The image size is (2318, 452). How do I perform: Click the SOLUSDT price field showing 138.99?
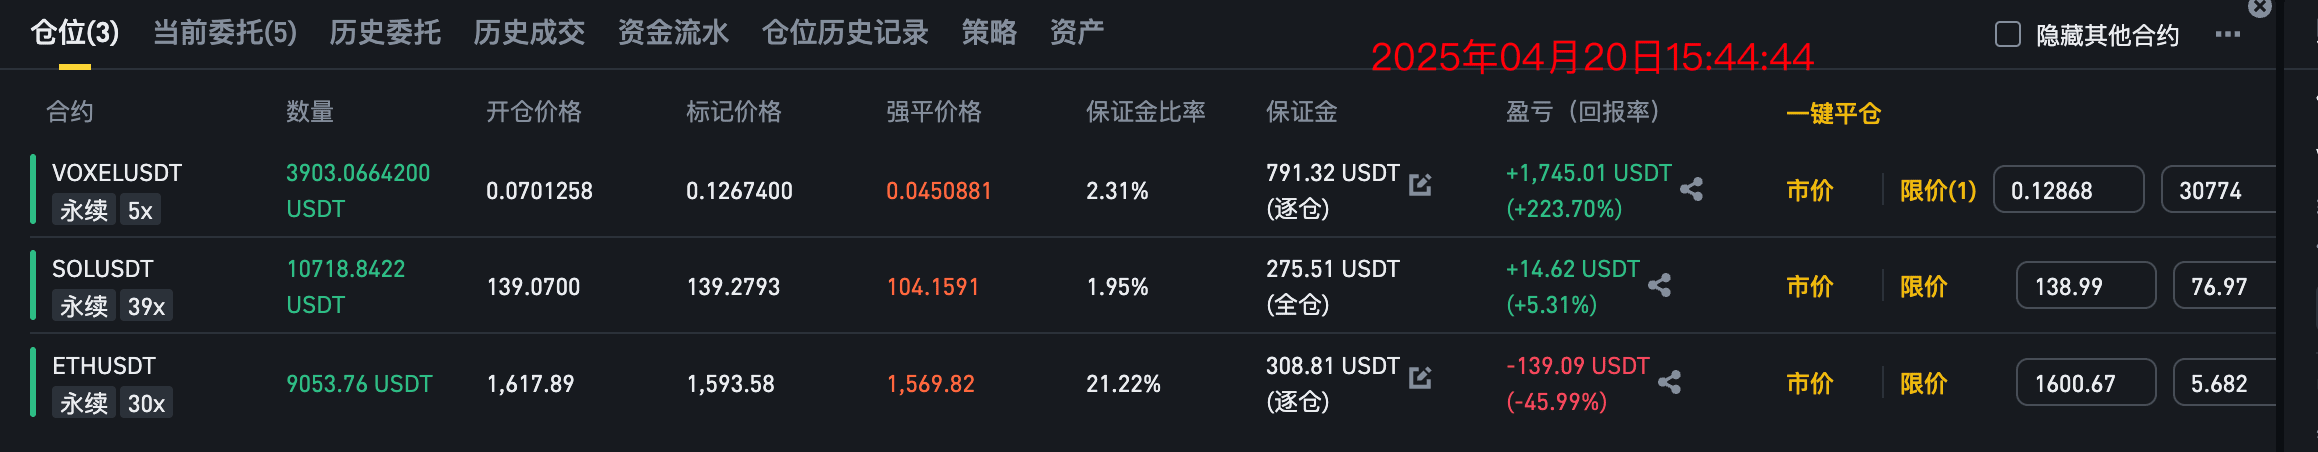2086,286
